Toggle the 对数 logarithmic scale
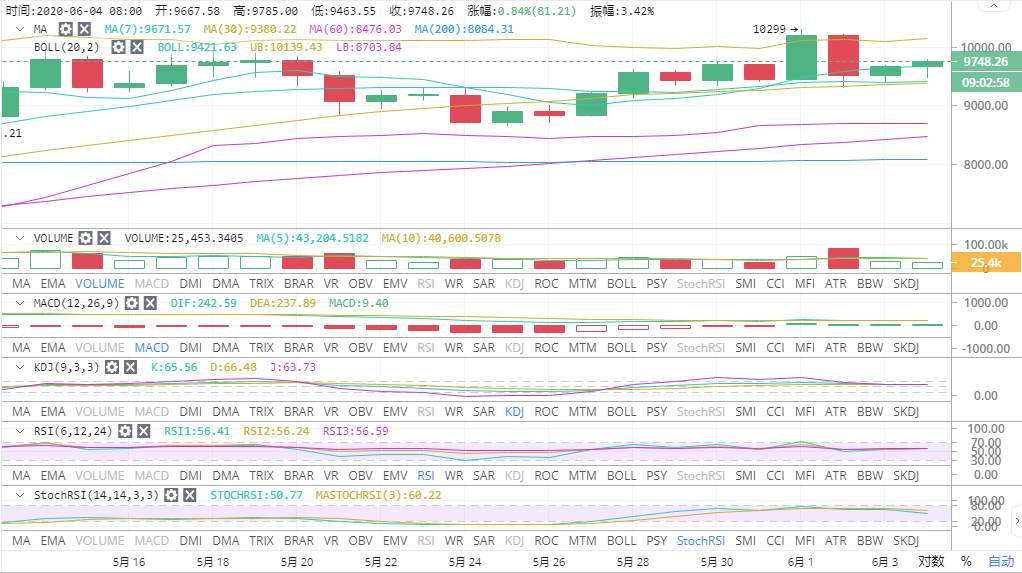The image size is (1022, 573). 931,561
